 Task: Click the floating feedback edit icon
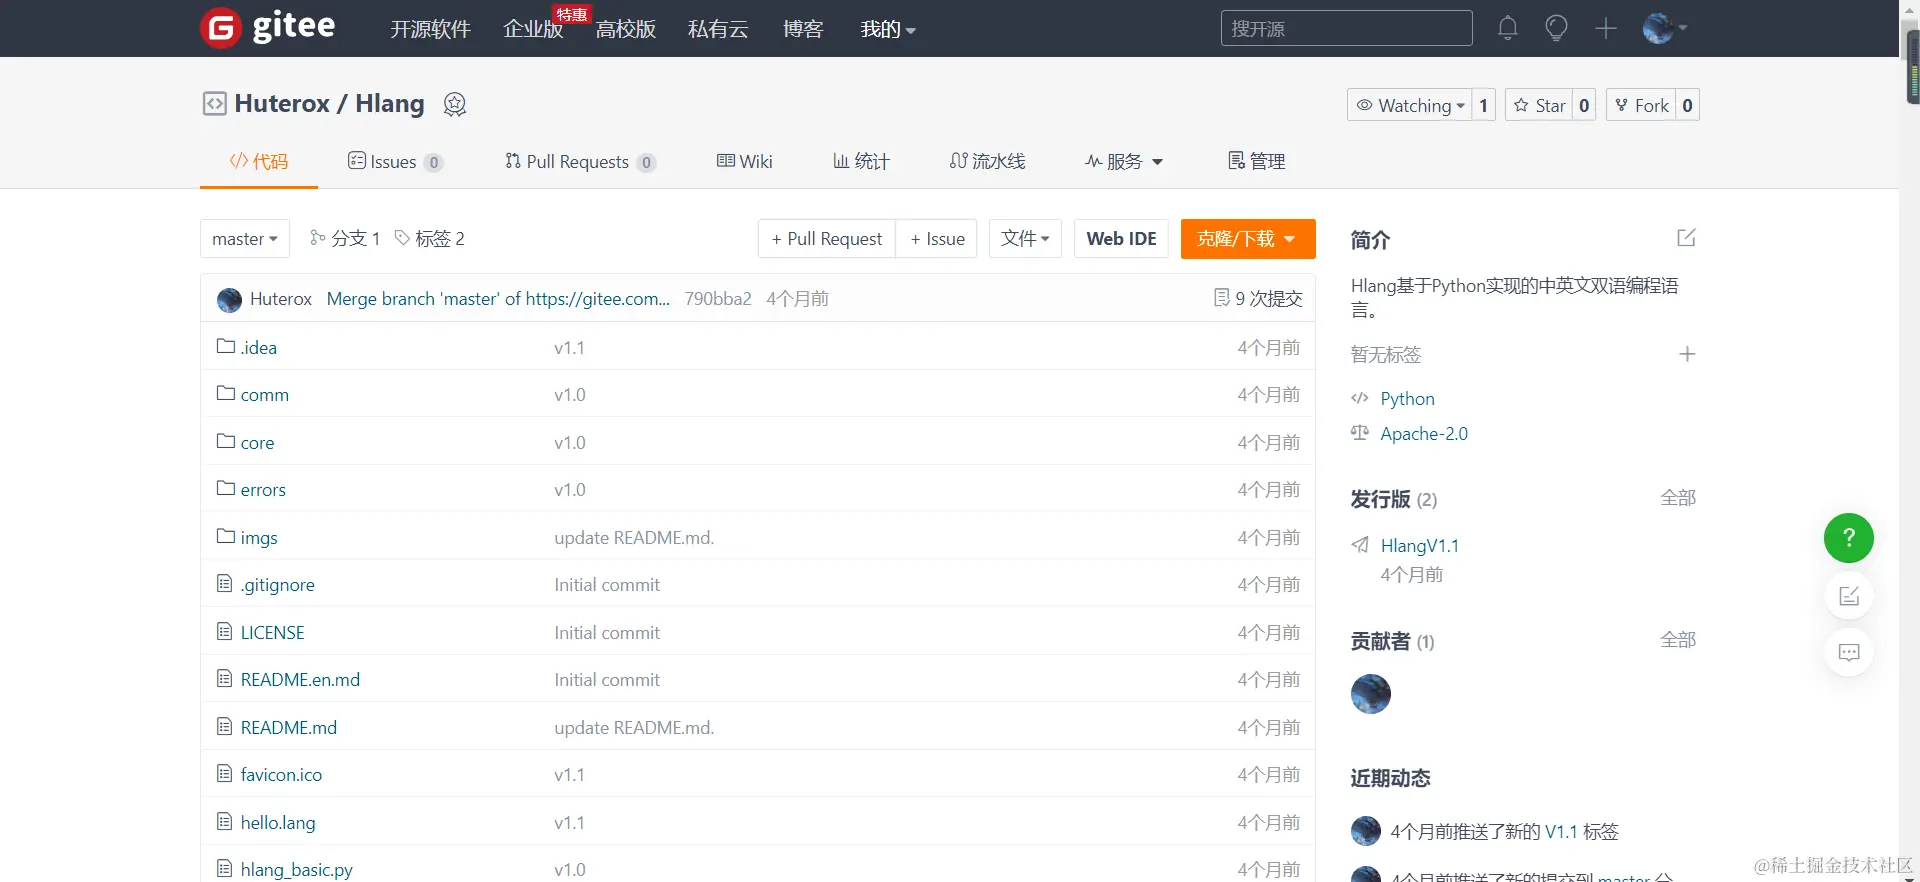[1849, 596]
